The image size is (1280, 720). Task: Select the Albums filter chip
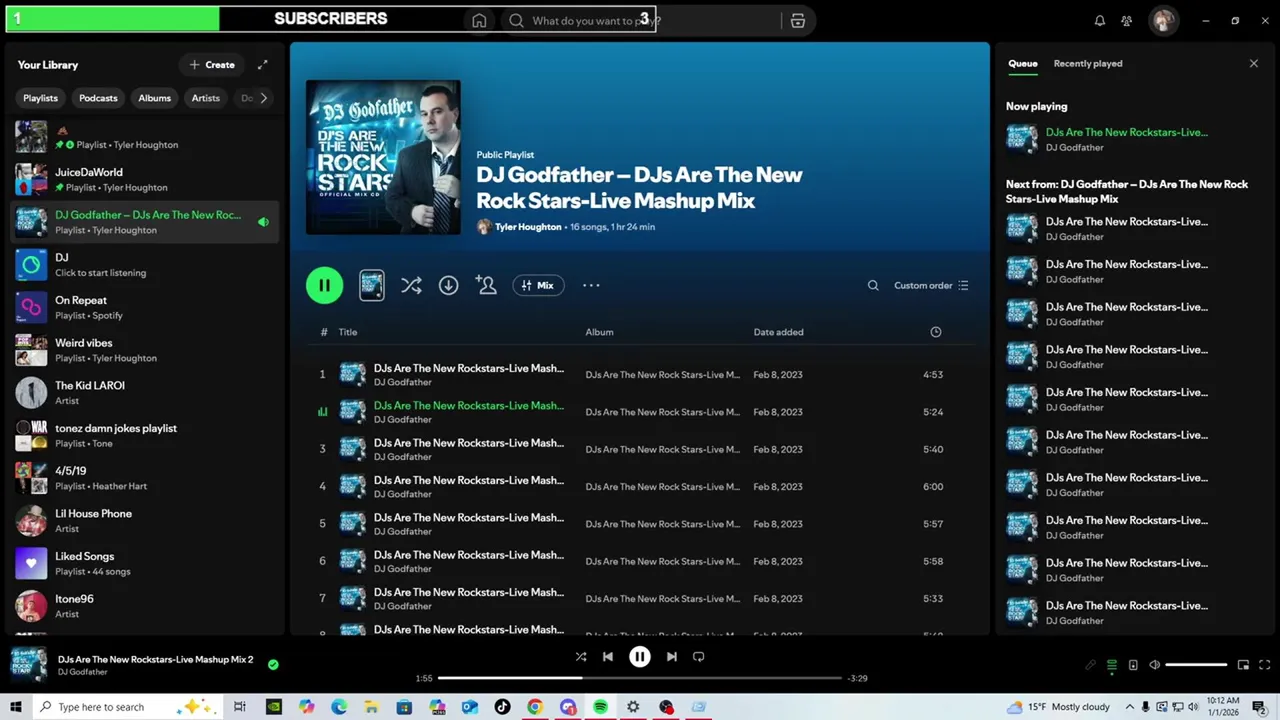[x=154, y=98]
